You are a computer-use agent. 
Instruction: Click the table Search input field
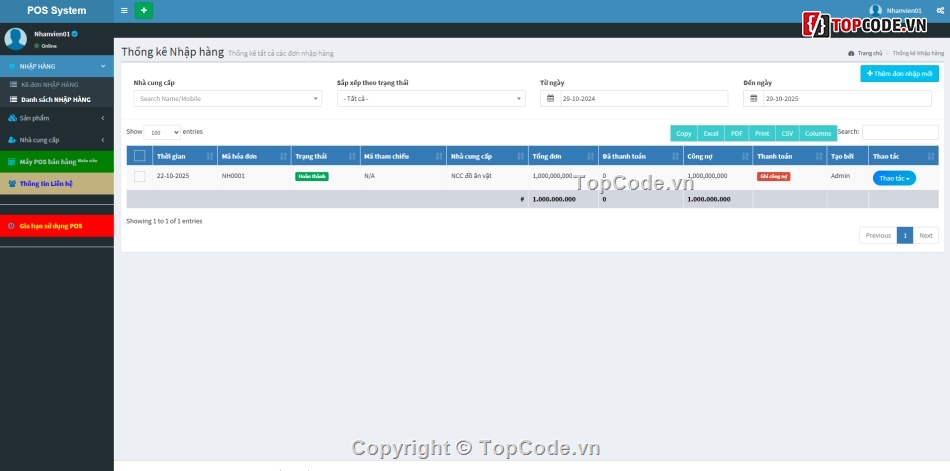click(x=900, y=132)
